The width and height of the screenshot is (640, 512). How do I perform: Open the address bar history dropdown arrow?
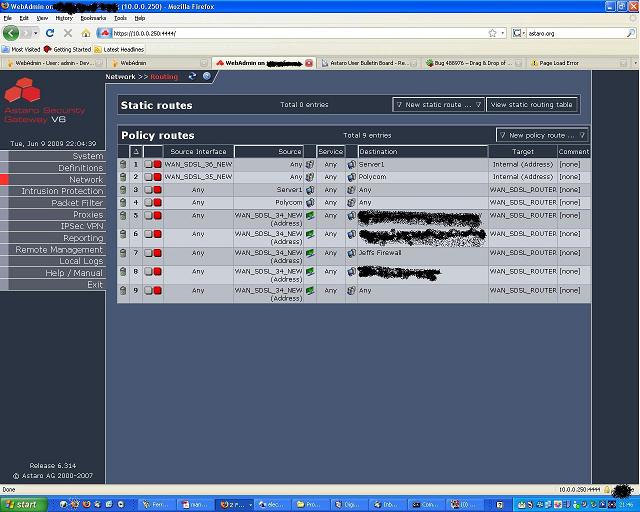(503, 33)
